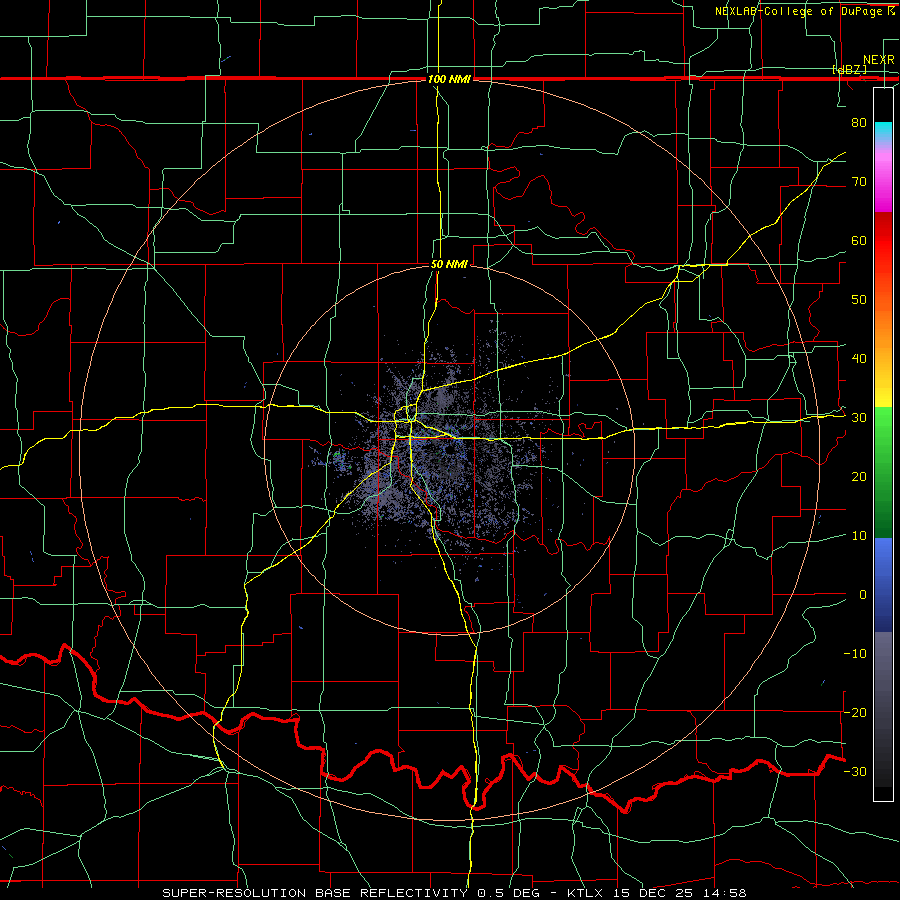Viewport: 900px width, 900px height.
Task: Click the 40 value on the dBZ scale
Action: tap(859, 359)
